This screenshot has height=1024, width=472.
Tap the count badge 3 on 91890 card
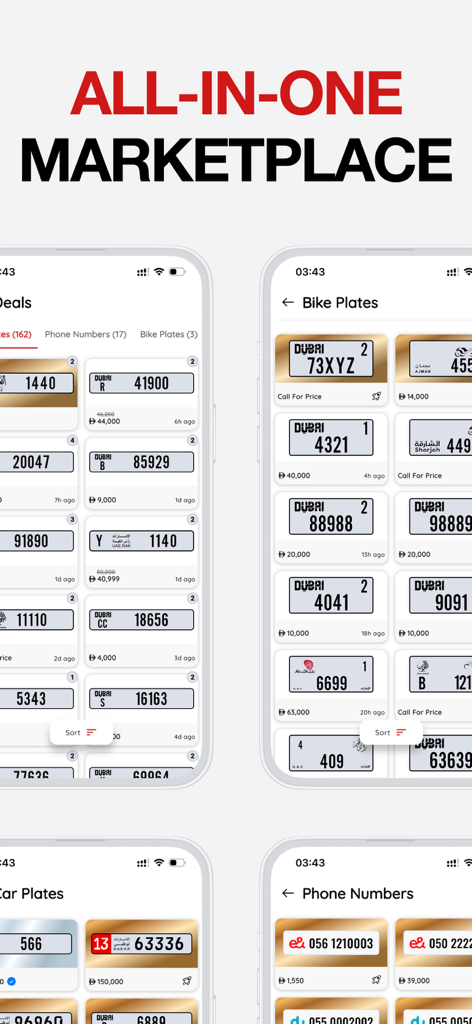tap(72, 519)
